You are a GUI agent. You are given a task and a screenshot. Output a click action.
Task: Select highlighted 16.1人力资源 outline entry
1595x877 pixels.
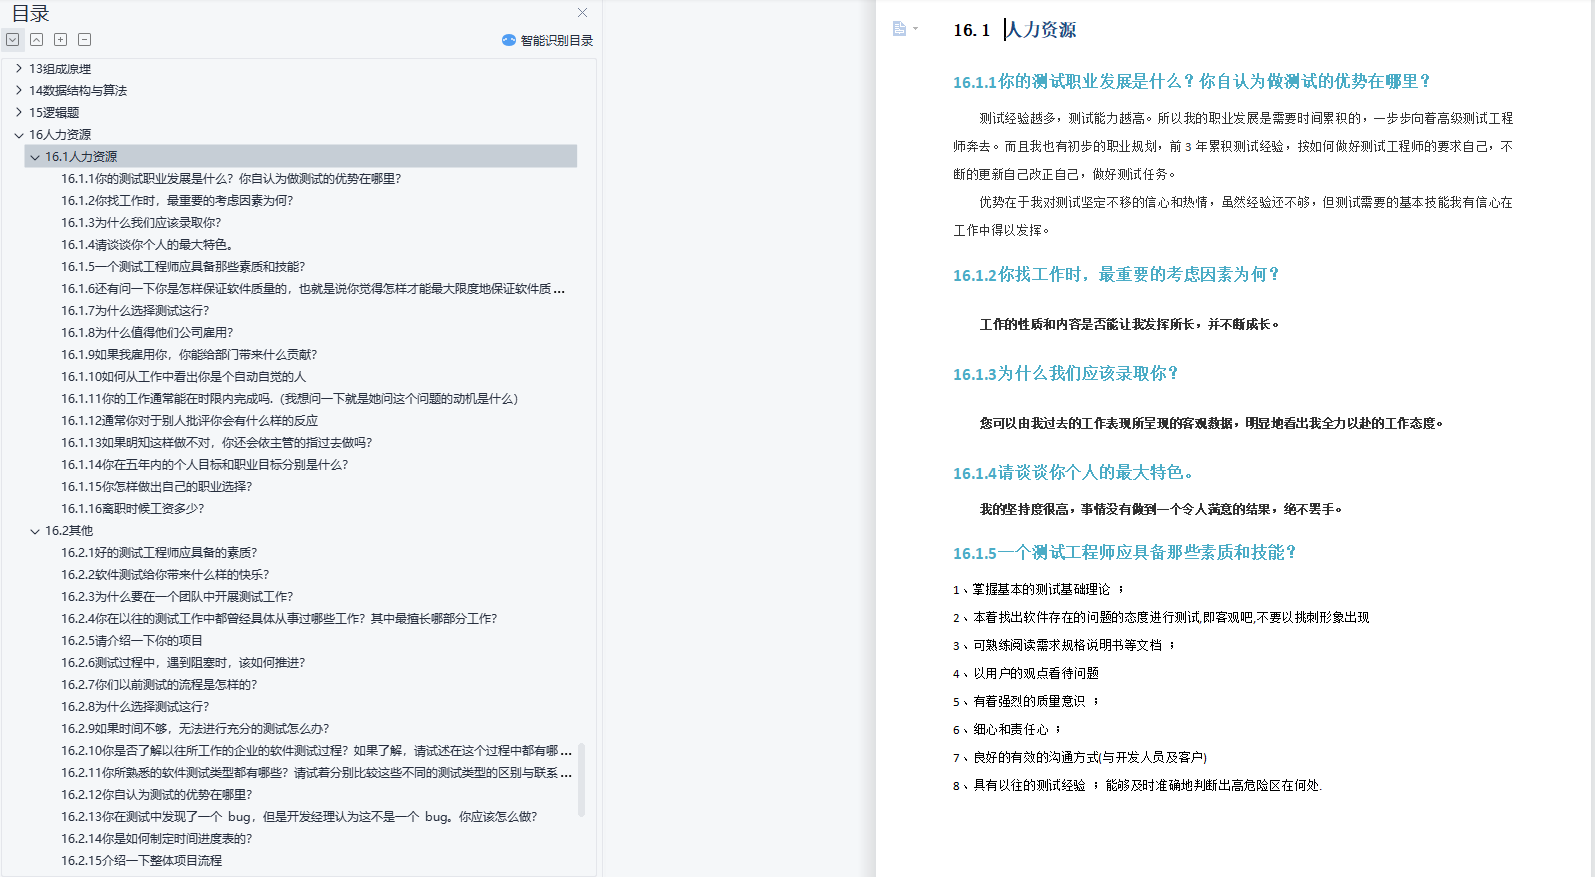tap(301, 156)
